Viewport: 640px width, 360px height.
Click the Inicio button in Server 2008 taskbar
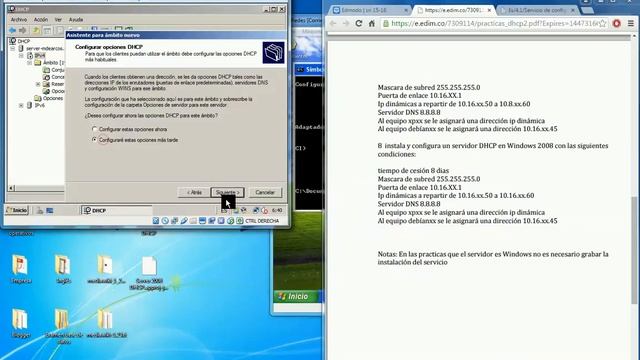(17, 210)
